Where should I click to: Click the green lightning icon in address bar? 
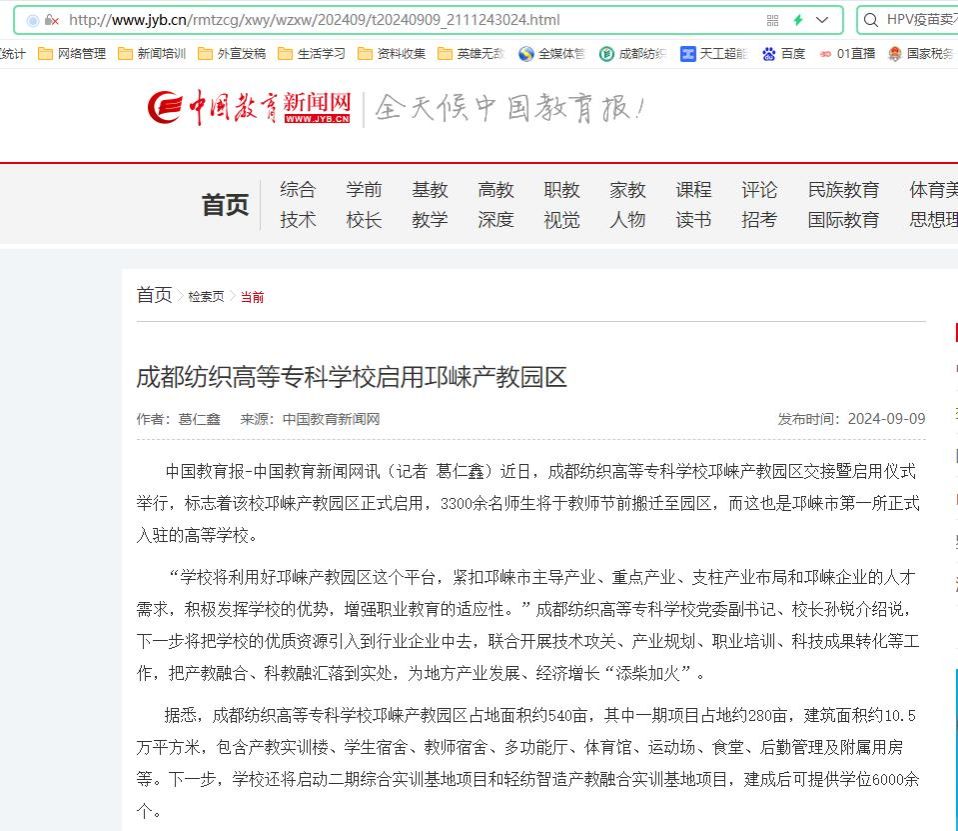pyautogui.click(x=798, y=20)
